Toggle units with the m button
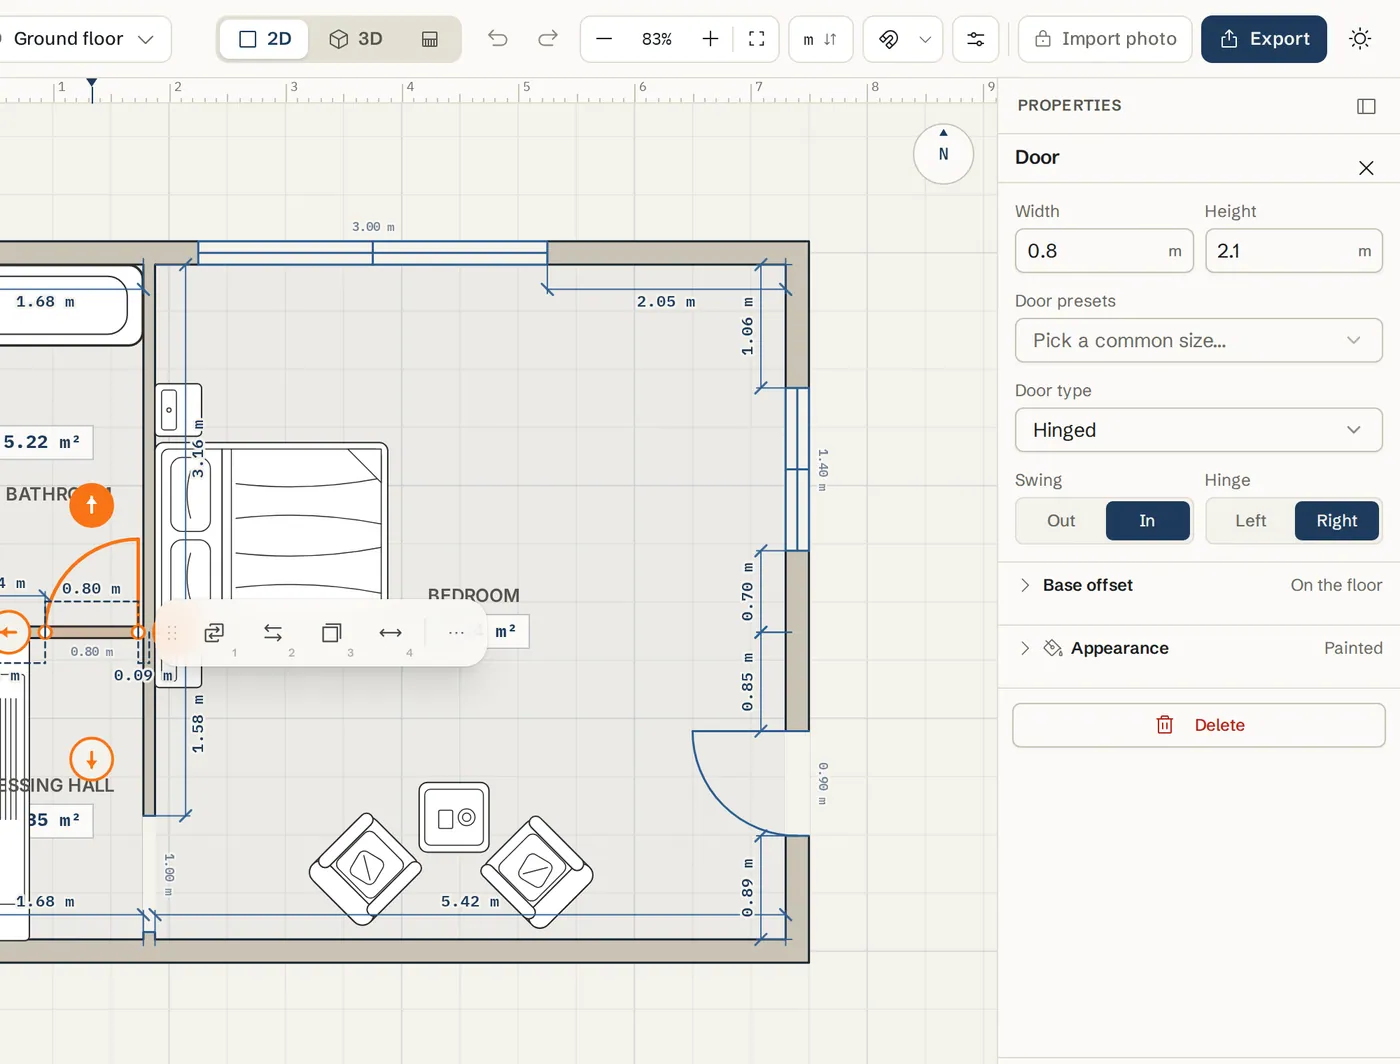 820,39
